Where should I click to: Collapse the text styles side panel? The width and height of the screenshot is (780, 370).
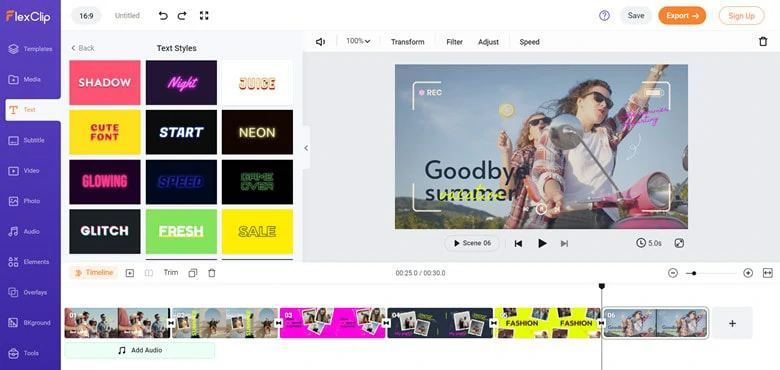click(x=306, y=148)
